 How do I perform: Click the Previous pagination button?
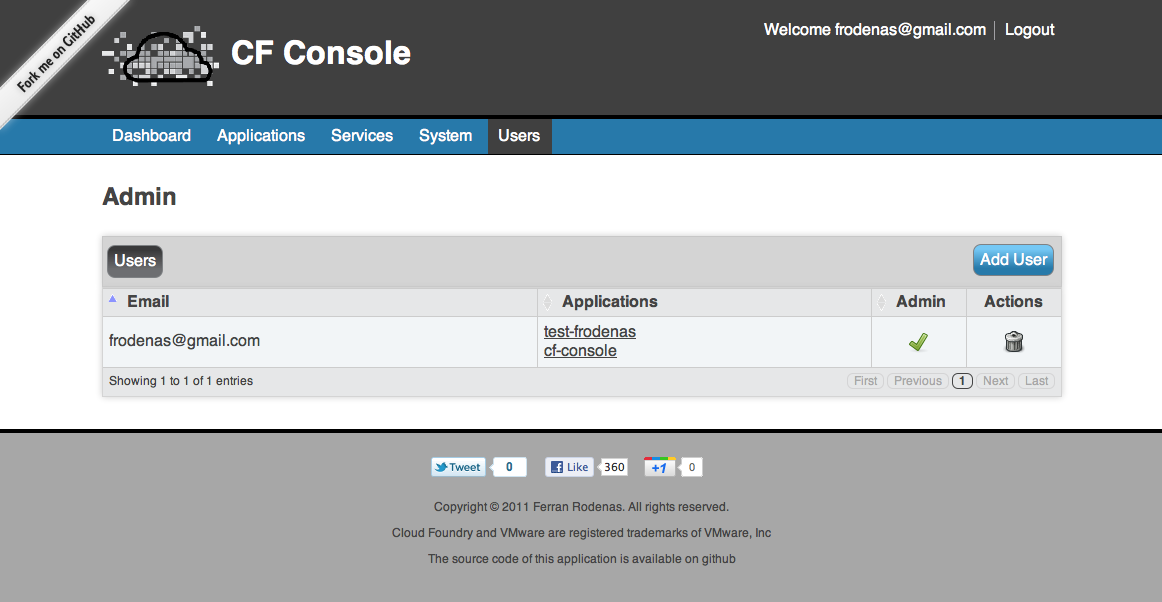point(917,381)
